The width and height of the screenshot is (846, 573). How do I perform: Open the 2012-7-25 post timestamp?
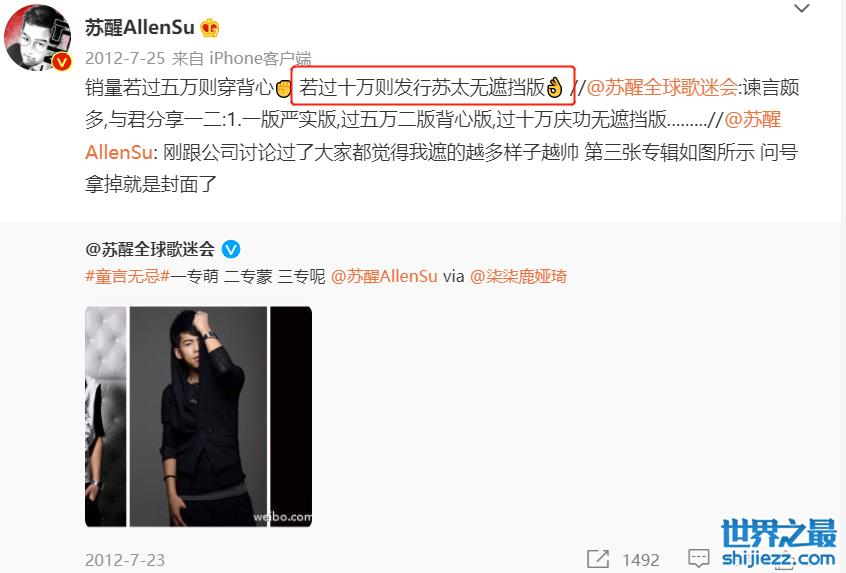pos(125,58)
